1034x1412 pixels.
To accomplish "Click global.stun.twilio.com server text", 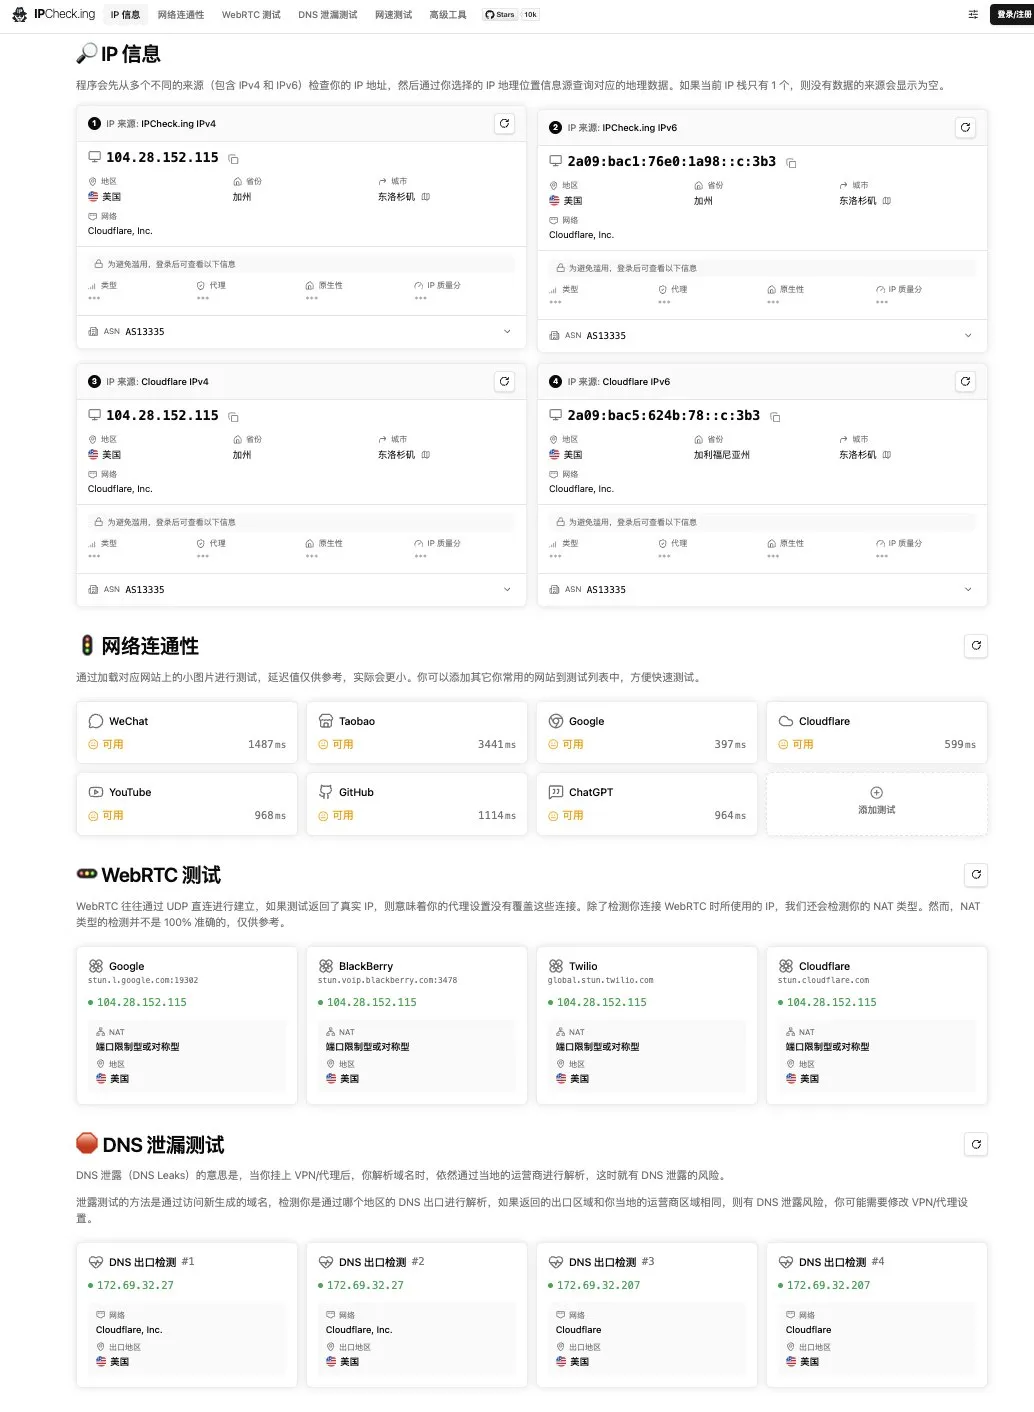I will coord(600,981).
